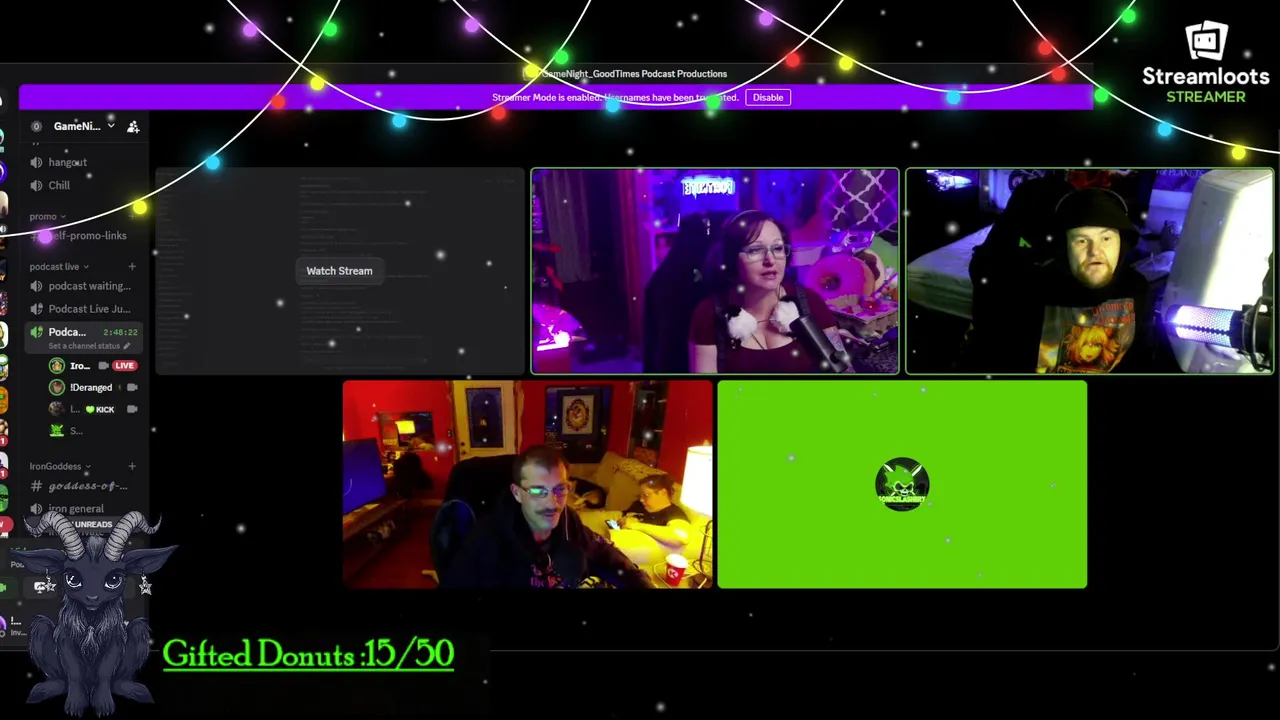Open the GameNi... server header menu
The width and height of the screenshot is (1280, 720).
pyautogui.click(x=85, y=126)
